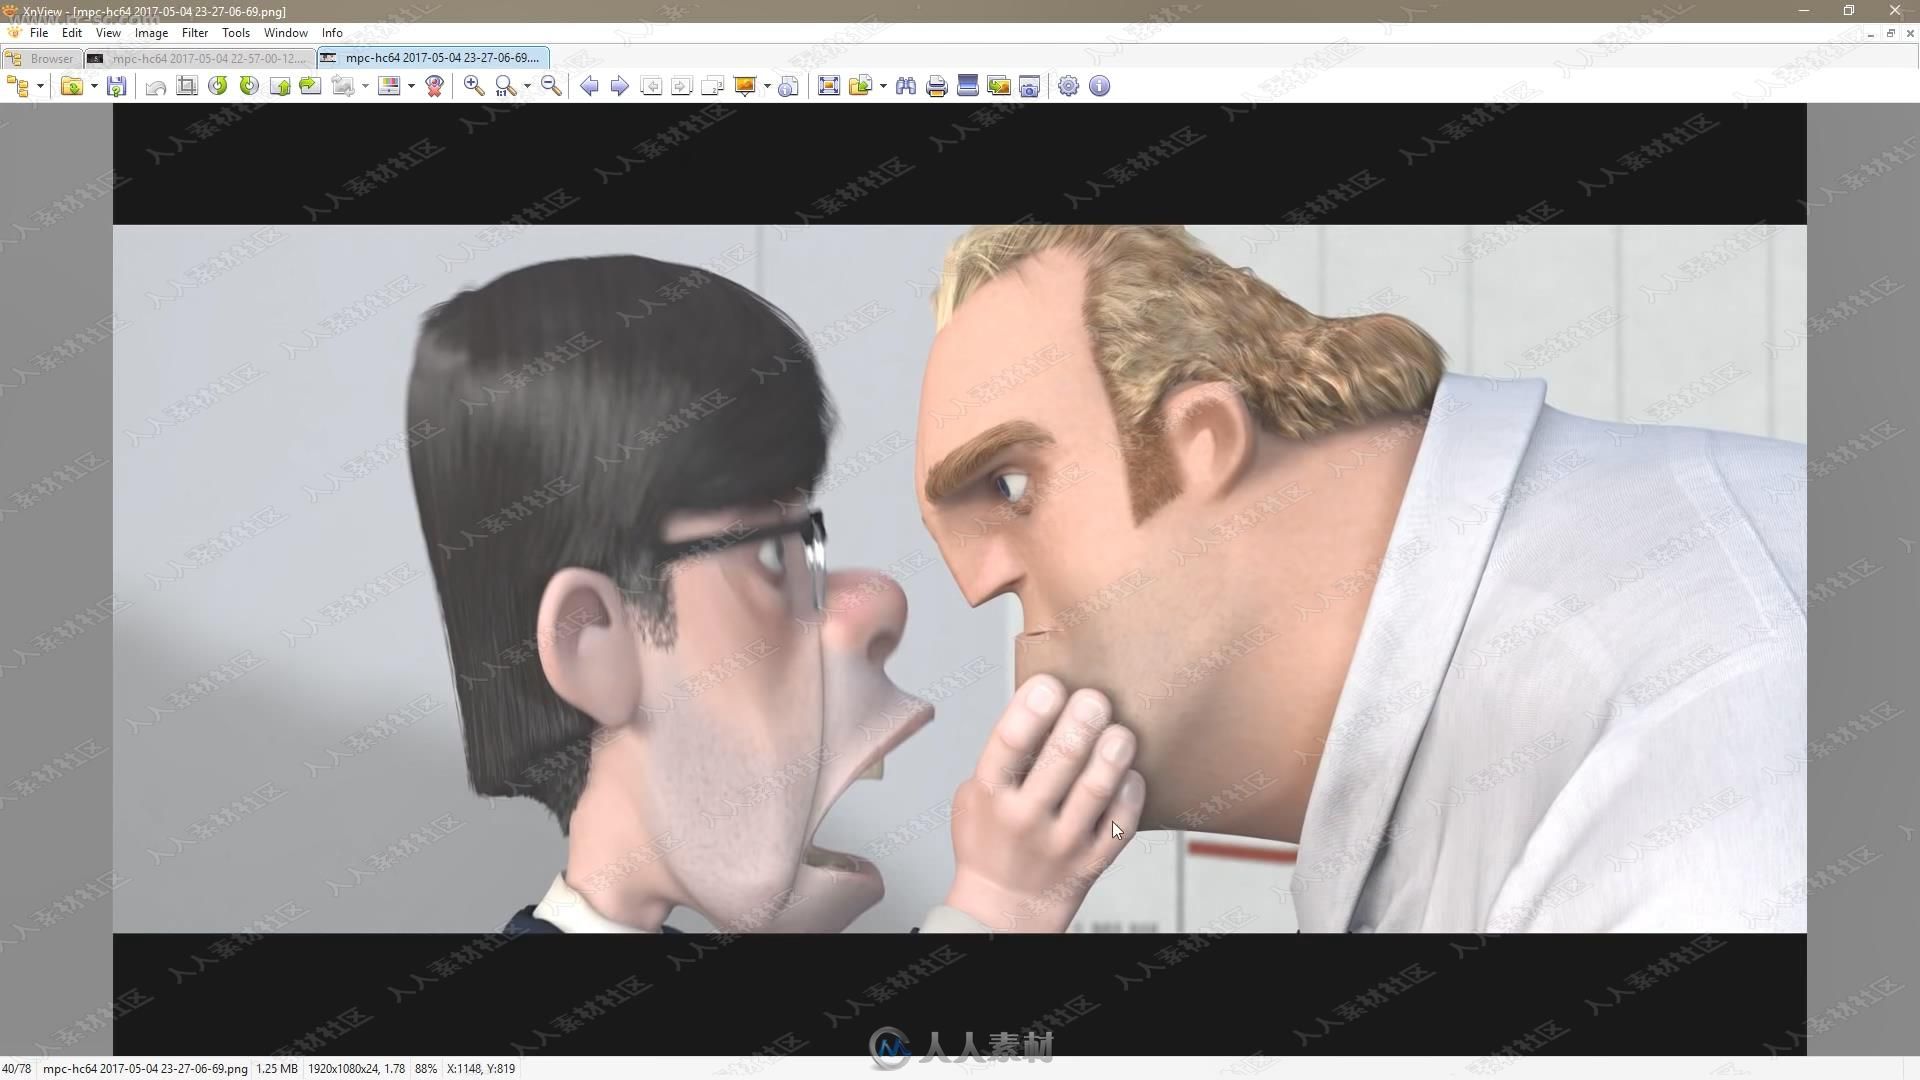Open the Window menu
Screen dimensions: 1920x1080
point(286,33)
